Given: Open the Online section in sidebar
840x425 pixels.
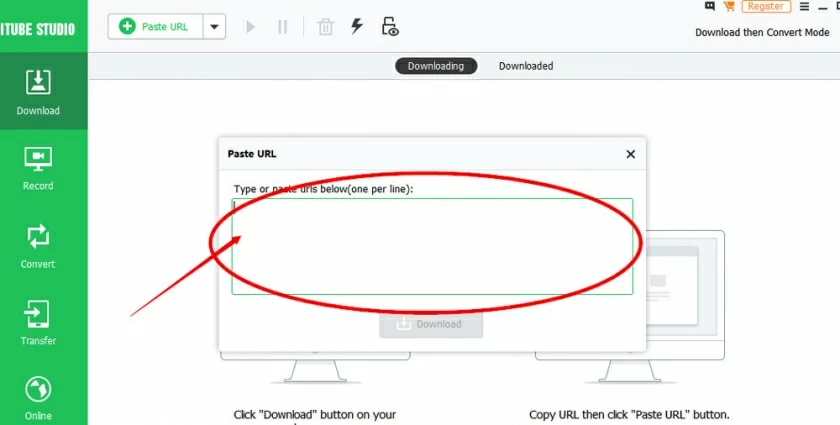Looking at the screenshot, I should tap(38, 399).
